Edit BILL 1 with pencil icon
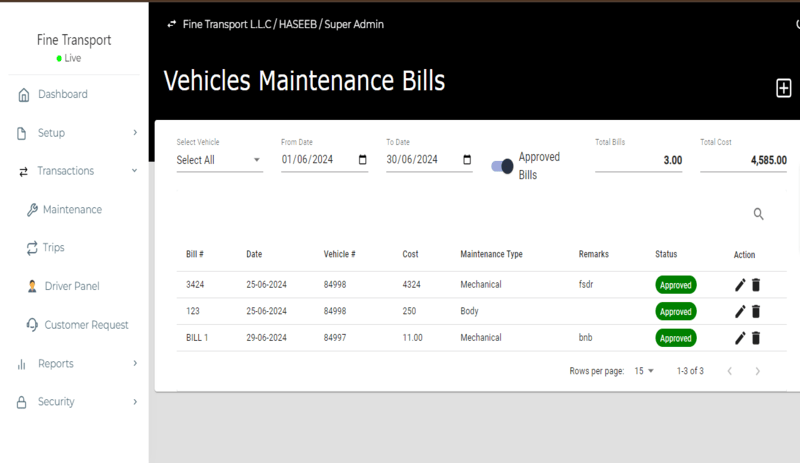This screenshot has width=800, height=463. tap(740, 338)
